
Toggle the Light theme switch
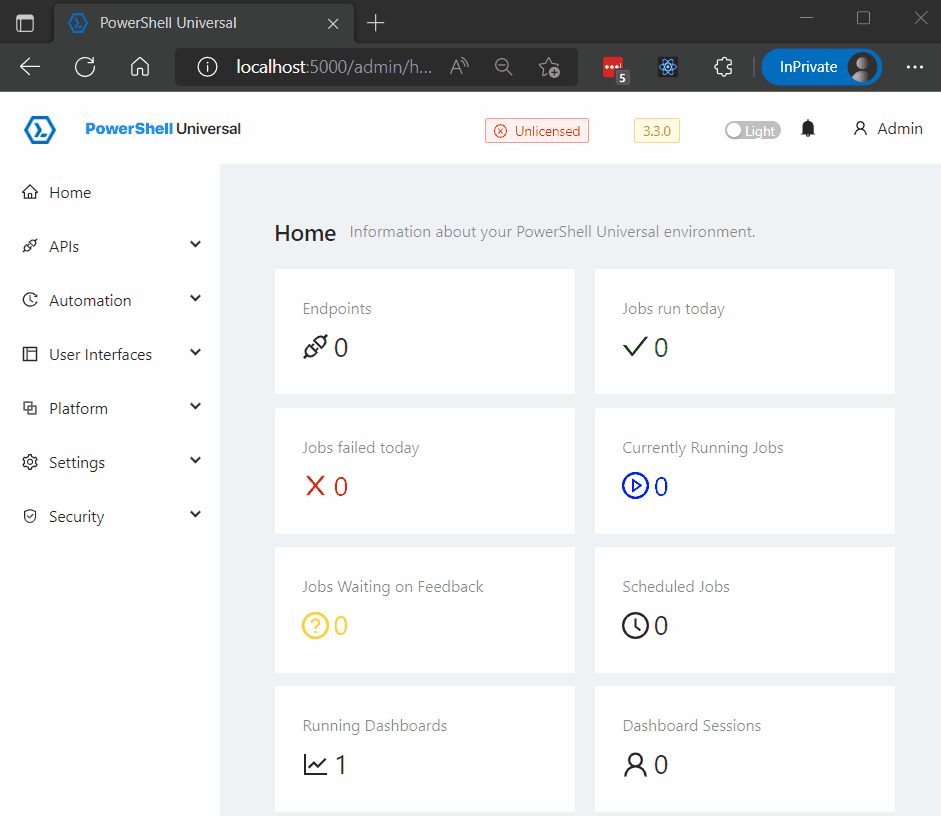[752, 130]
